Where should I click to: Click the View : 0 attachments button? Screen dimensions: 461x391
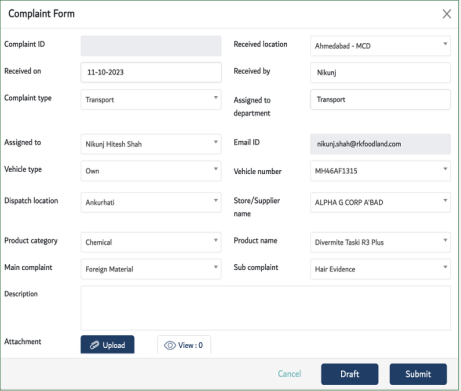tap(184, 345)
